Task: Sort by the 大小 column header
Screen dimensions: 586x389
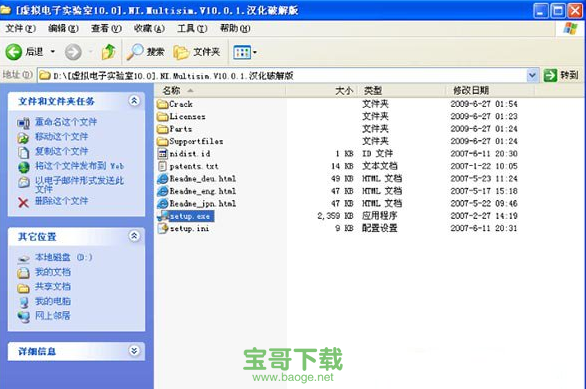Action: click(x=322, y=90)
